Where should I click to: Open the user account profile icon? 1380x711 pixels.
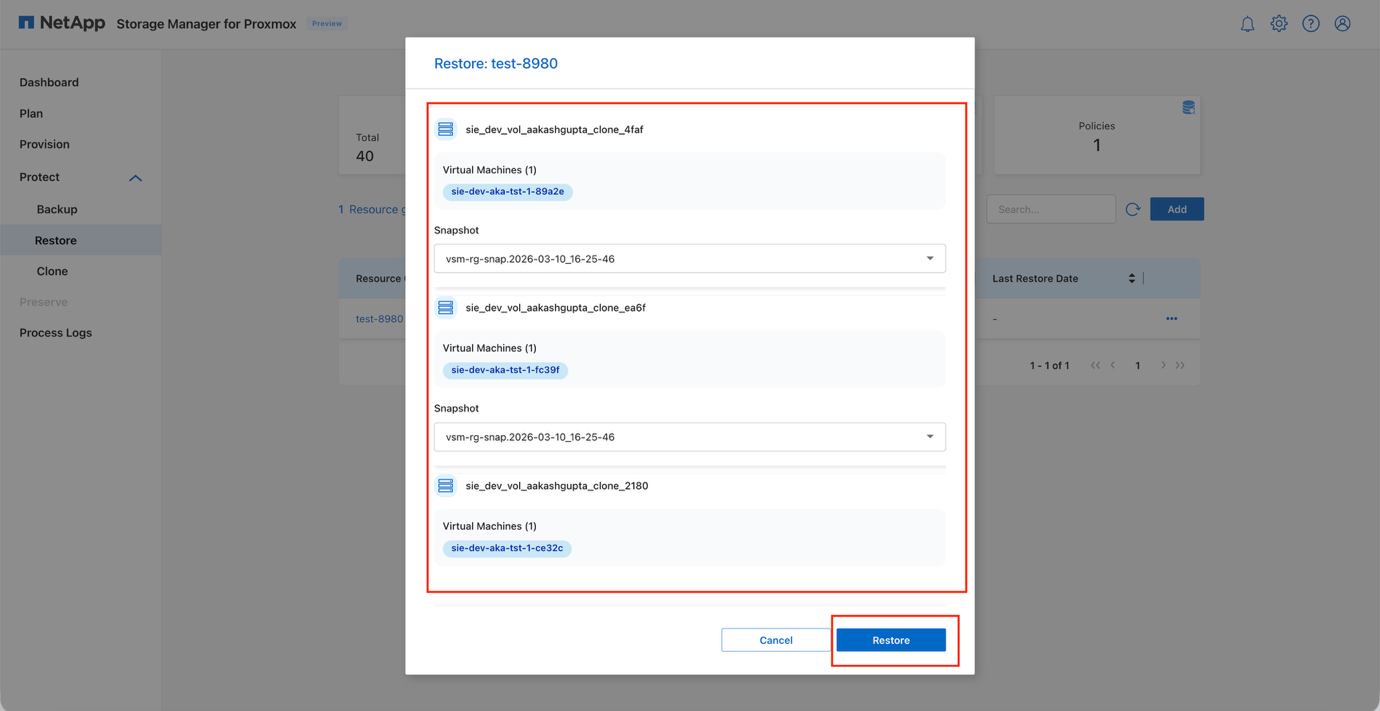pyautogui.click(x=1342, y=24)
